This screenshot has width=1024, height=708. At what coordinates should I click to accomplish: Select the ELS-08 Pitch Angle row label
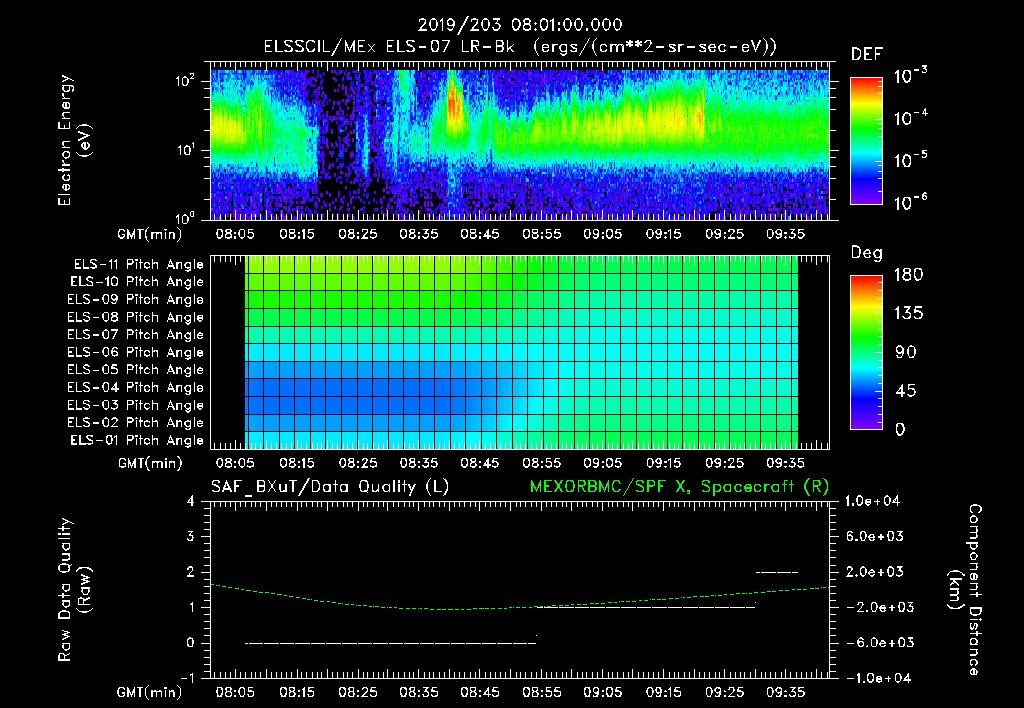[136, 317]
